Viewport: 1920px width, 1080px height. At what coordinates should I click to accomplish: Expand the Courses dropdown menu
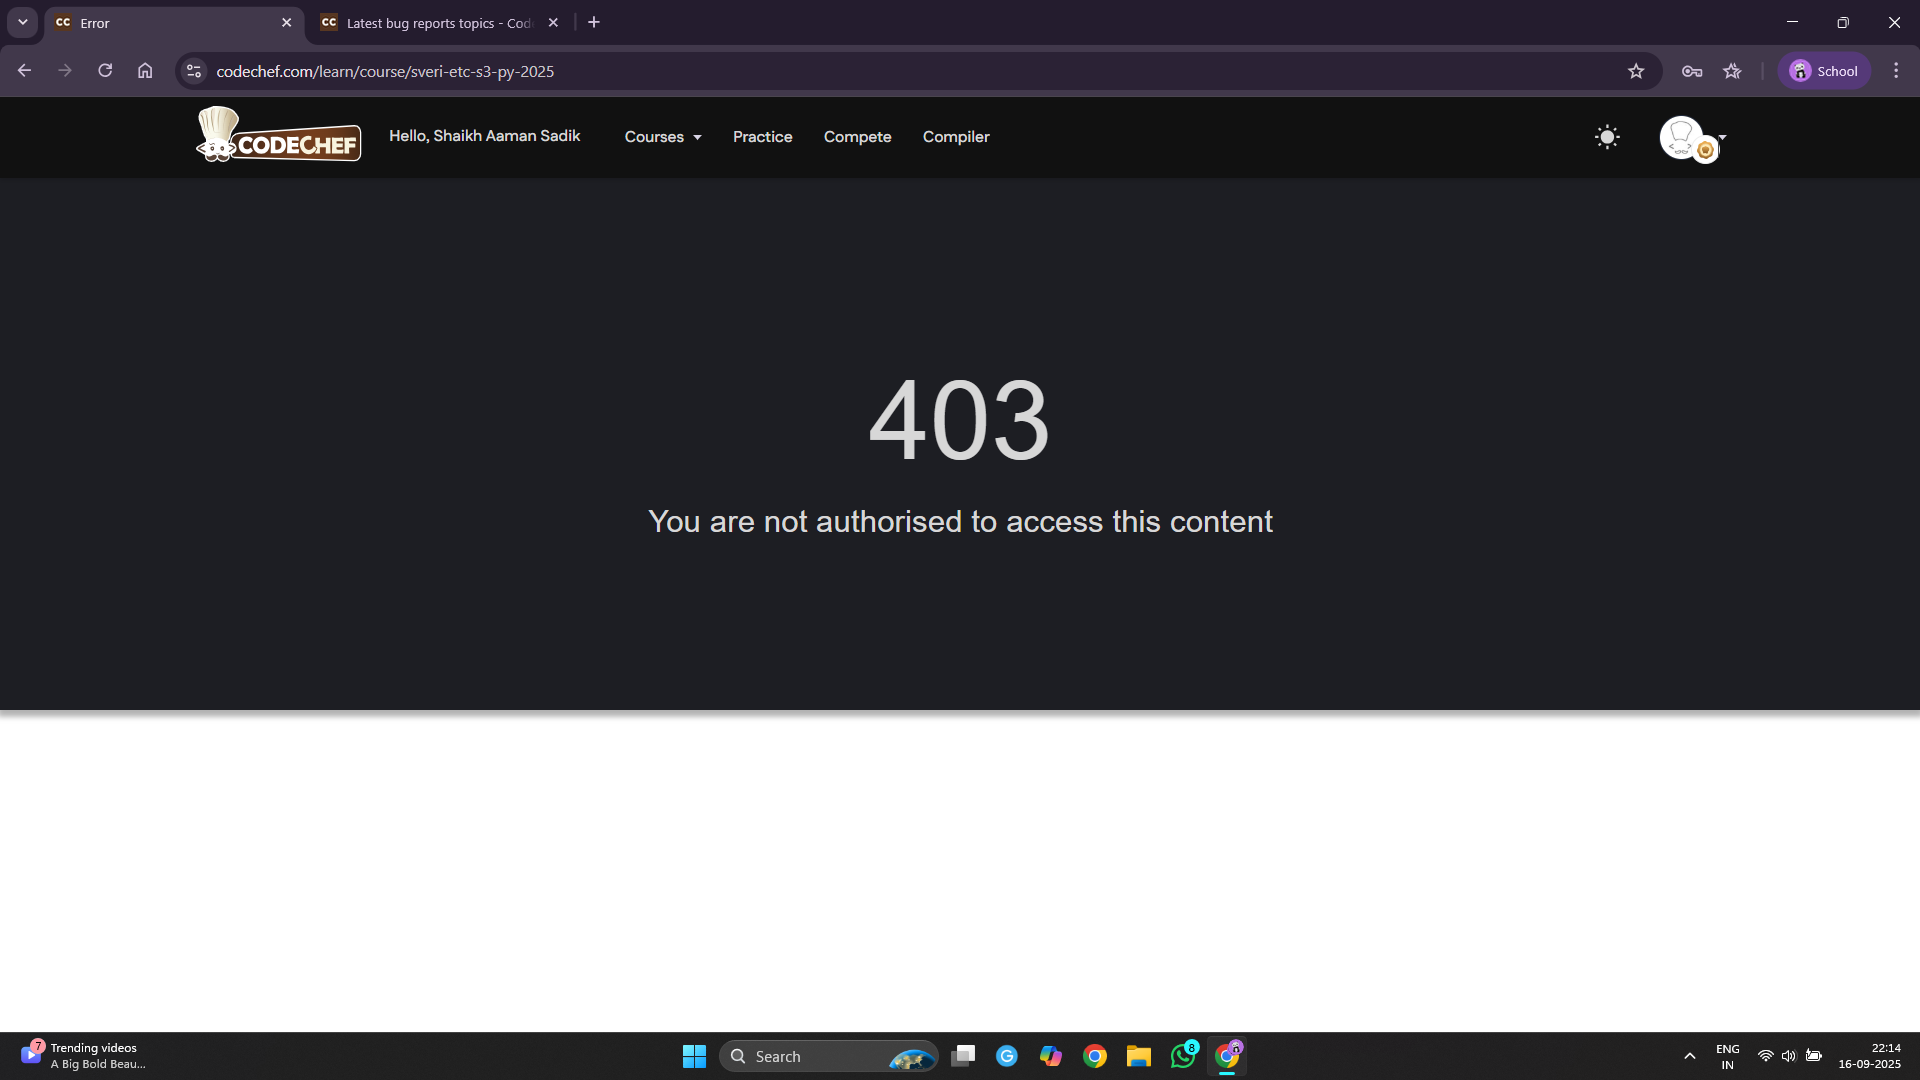click(663, 137)
